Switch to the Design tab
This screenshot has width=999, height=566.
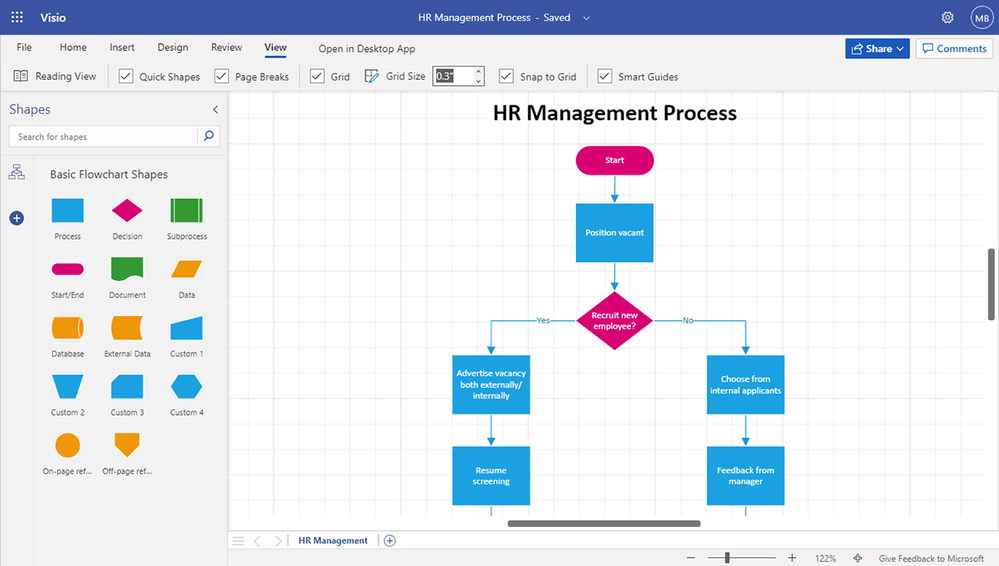tap(173, 47)
